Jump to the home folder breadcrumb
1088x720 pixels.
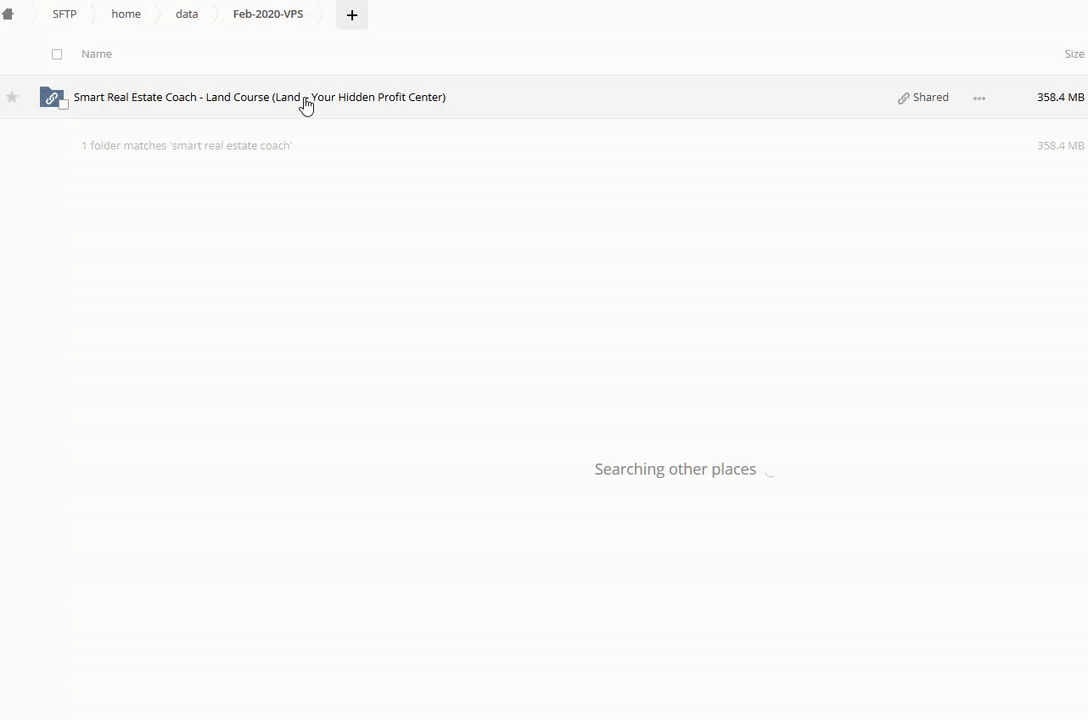coord(126,14)
